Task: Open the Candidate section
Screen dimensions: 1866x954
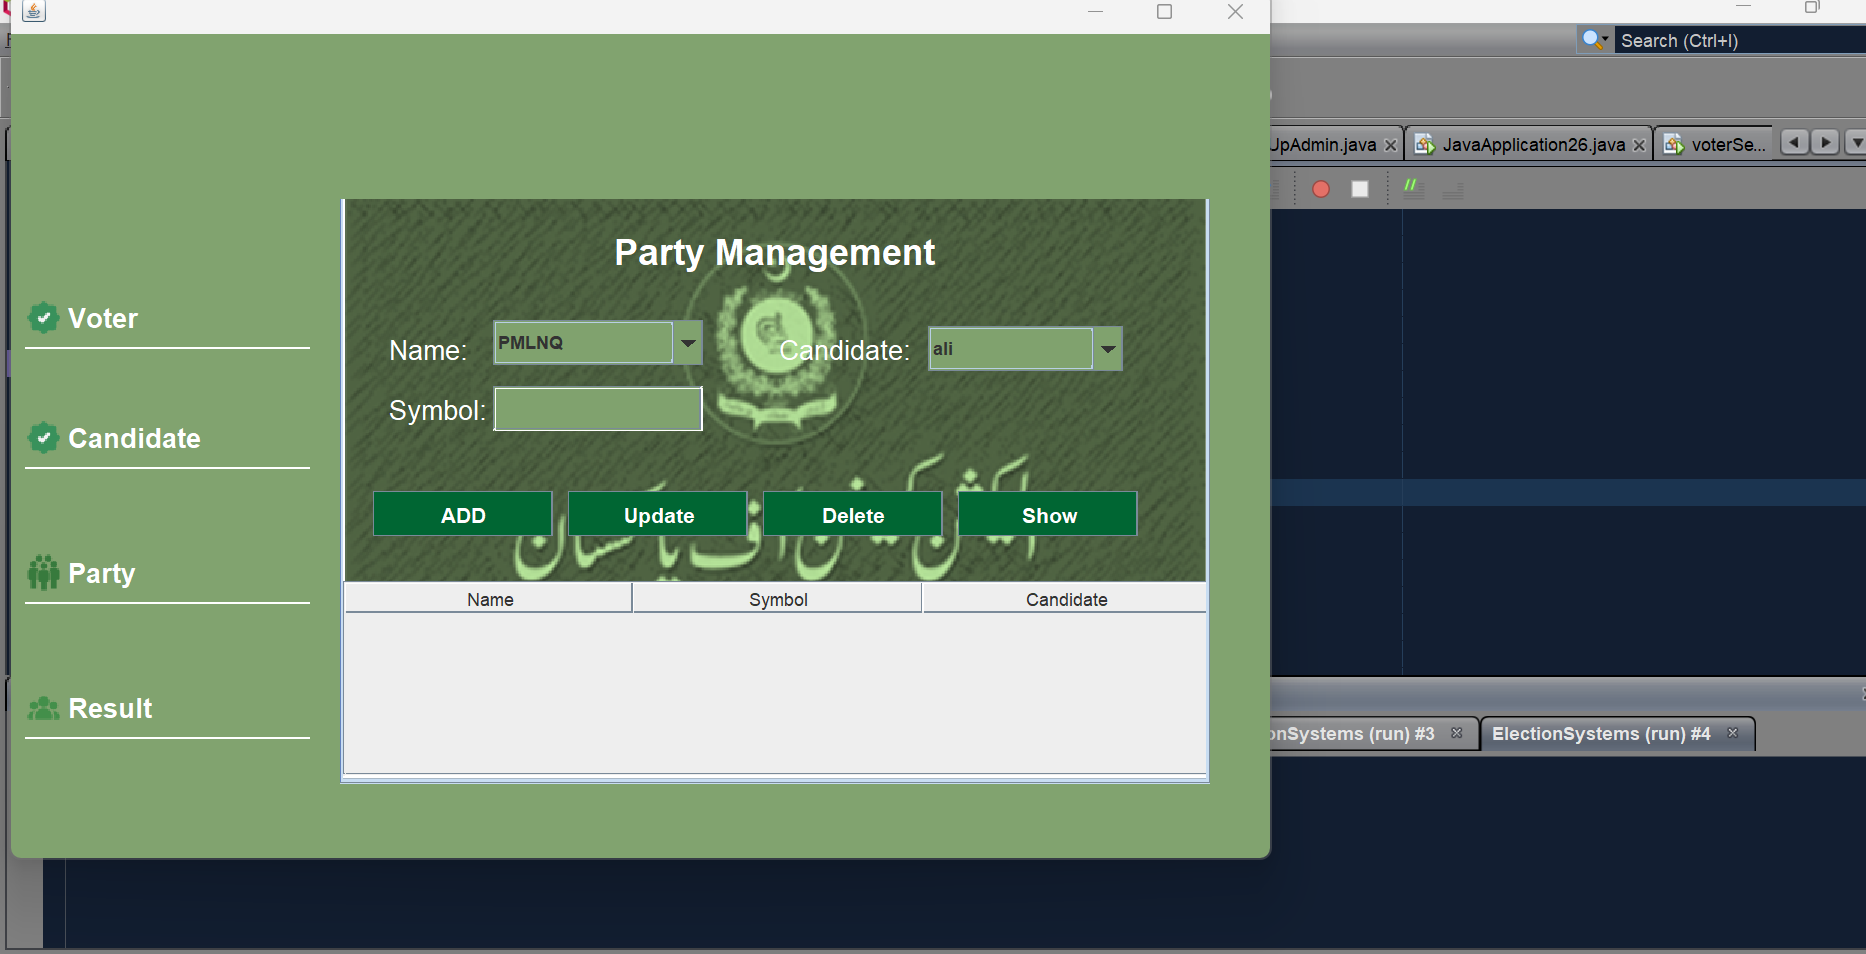Action: [x=134, y=439]
